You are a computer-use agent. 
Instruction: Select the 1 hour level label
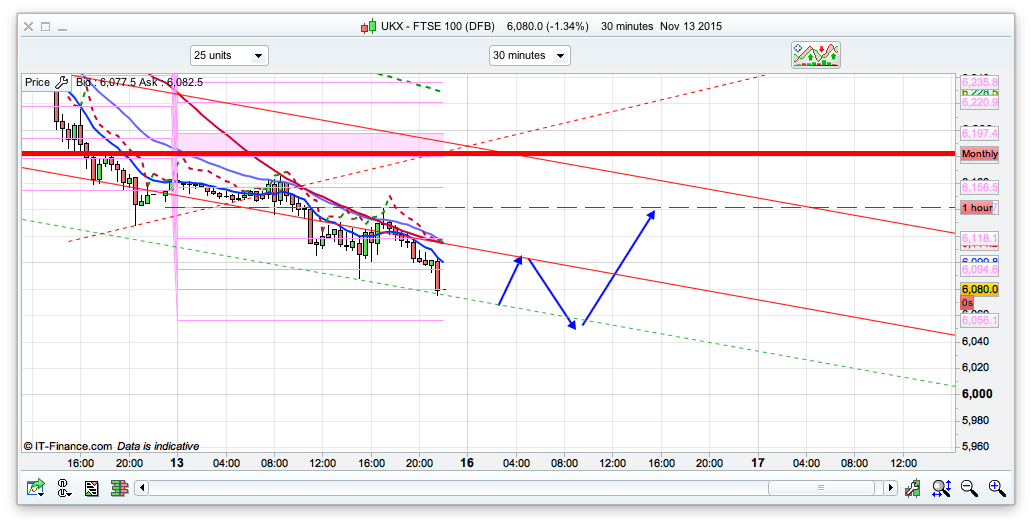pyautogui.click(x=977, y=207)
